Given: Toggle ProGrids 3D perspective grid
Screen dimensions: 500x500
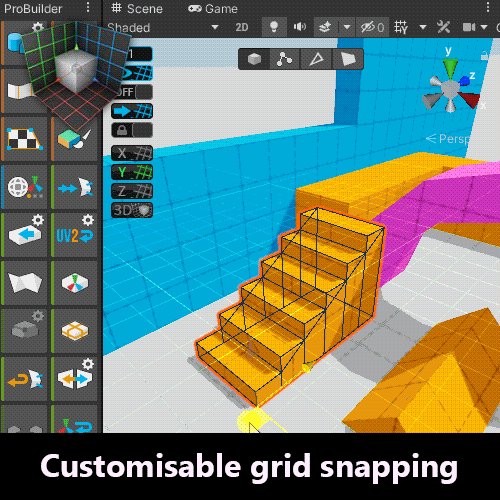Looking at the screenshot, I should (x=132, y=210).
